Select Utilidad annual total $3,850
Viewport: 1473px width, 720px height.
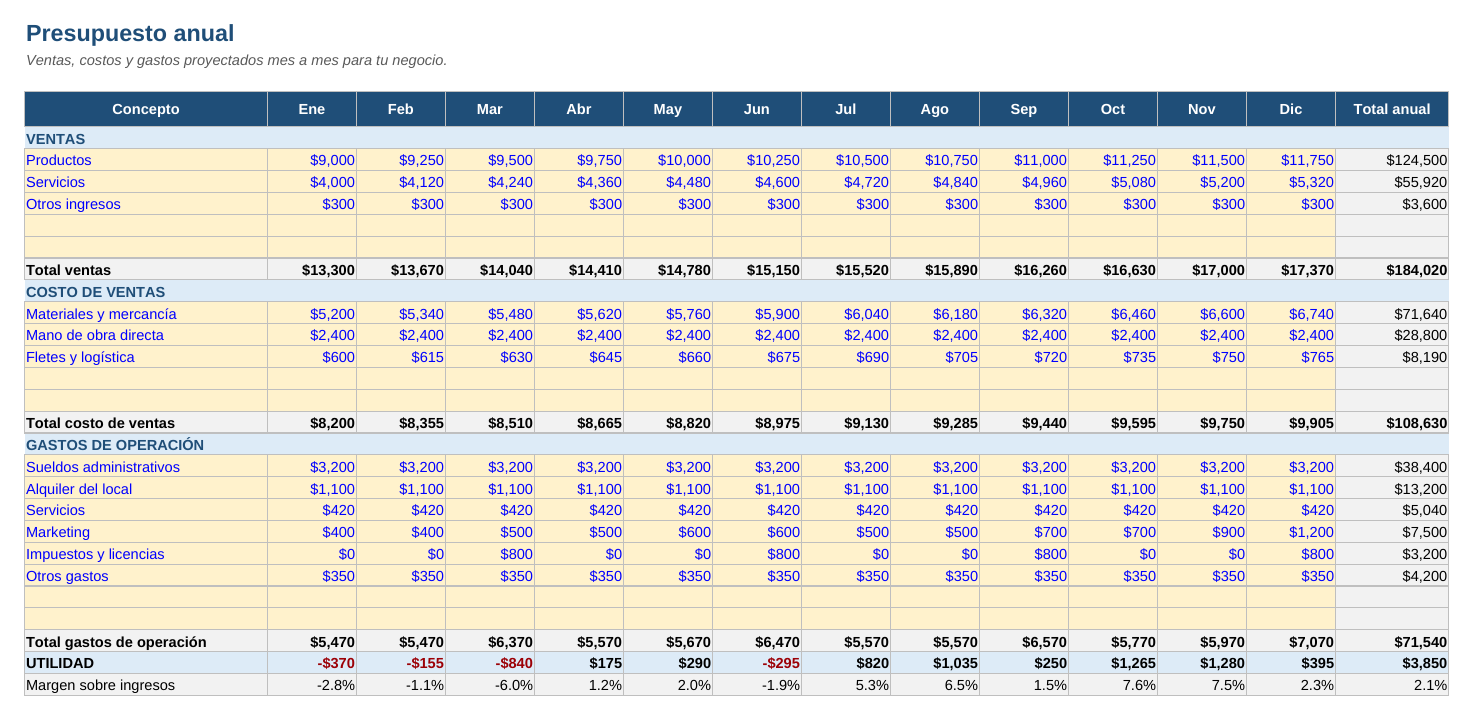point(1392,663)
